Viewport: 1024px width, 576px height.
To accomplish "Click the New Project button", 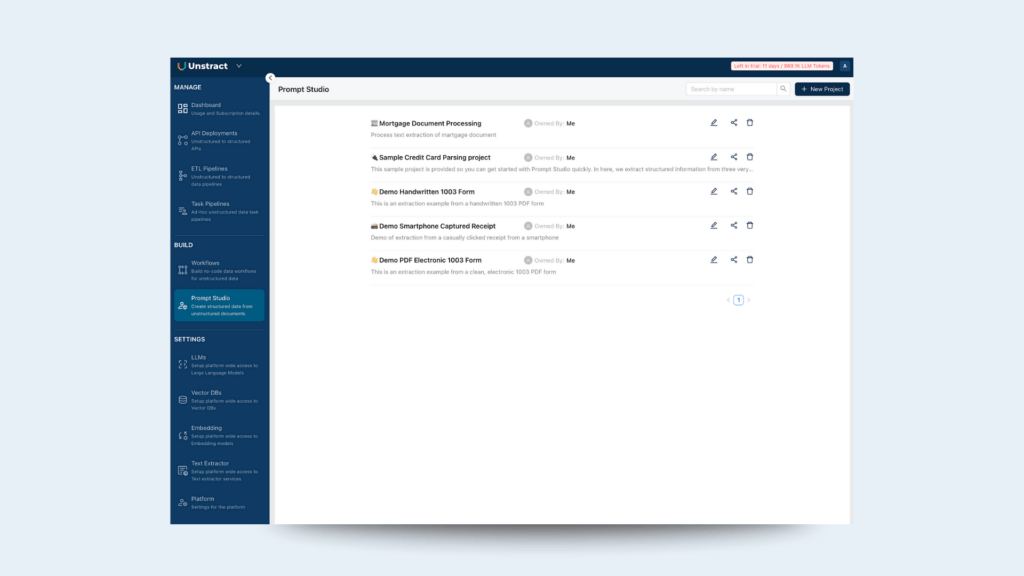I will pyautogui.click(x=822, y=88).
